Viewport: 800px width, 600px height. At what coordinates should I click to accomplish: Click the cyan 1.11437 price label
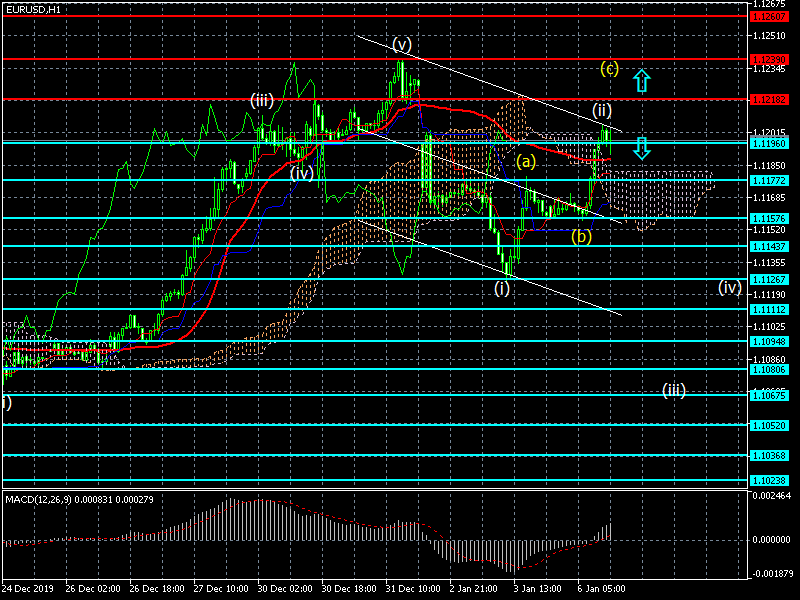coord(769,246)
